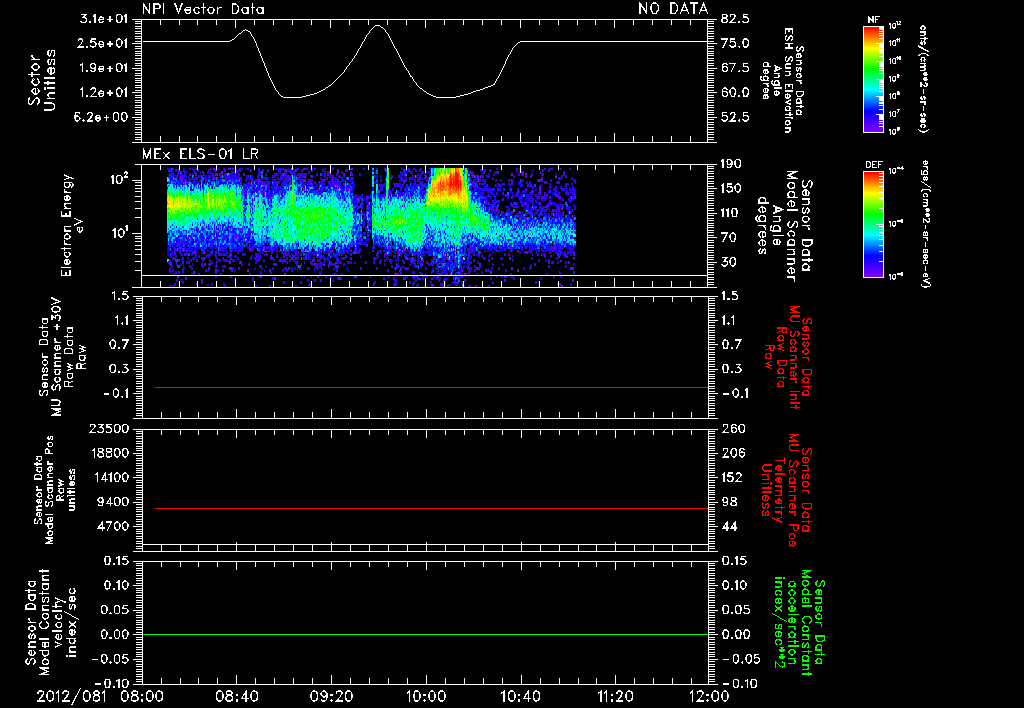The width and height of the screenshot is (1024, 708).
Task: Click the "10:00" time axis label
Action: pyautogui.click(x=425, y=697)
